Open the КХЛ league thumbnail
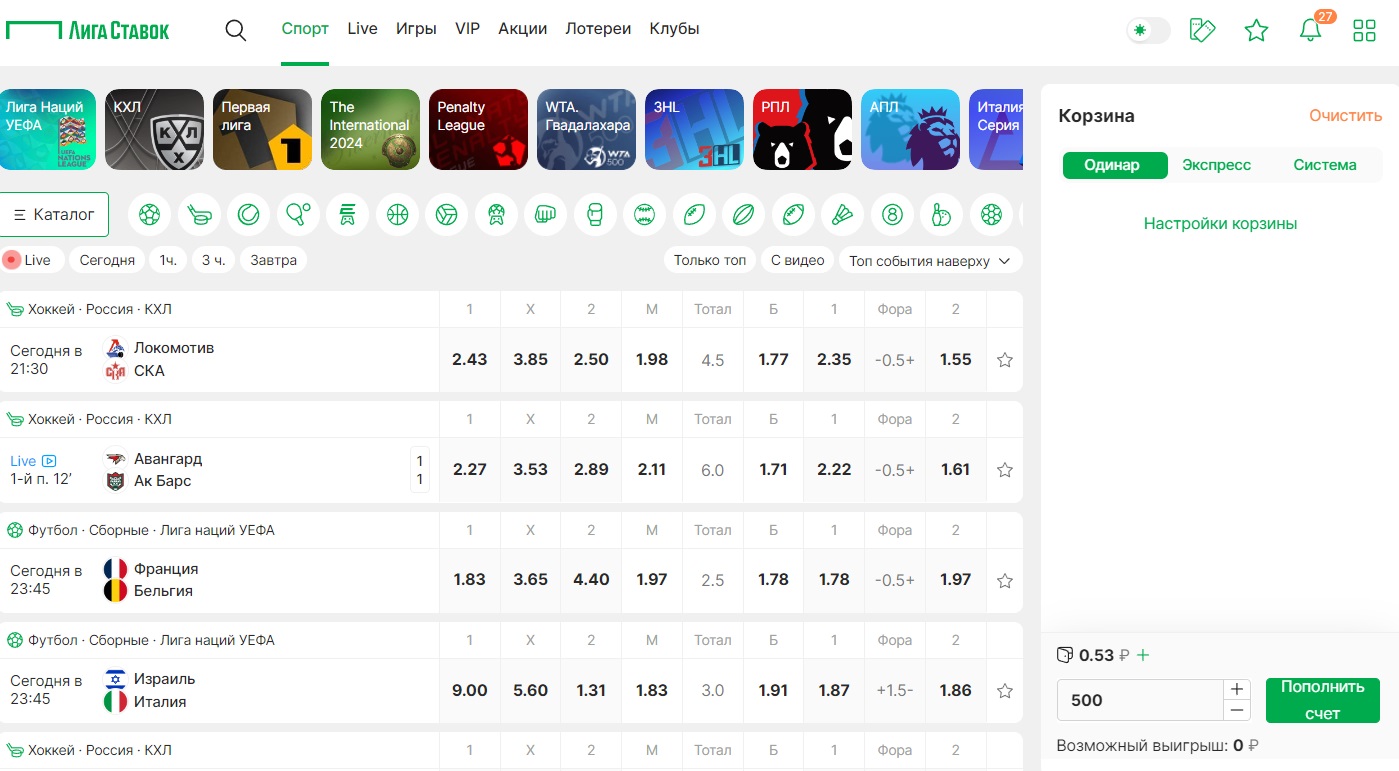The width and height of the screenshot is (1399, 771). [155, 130]
